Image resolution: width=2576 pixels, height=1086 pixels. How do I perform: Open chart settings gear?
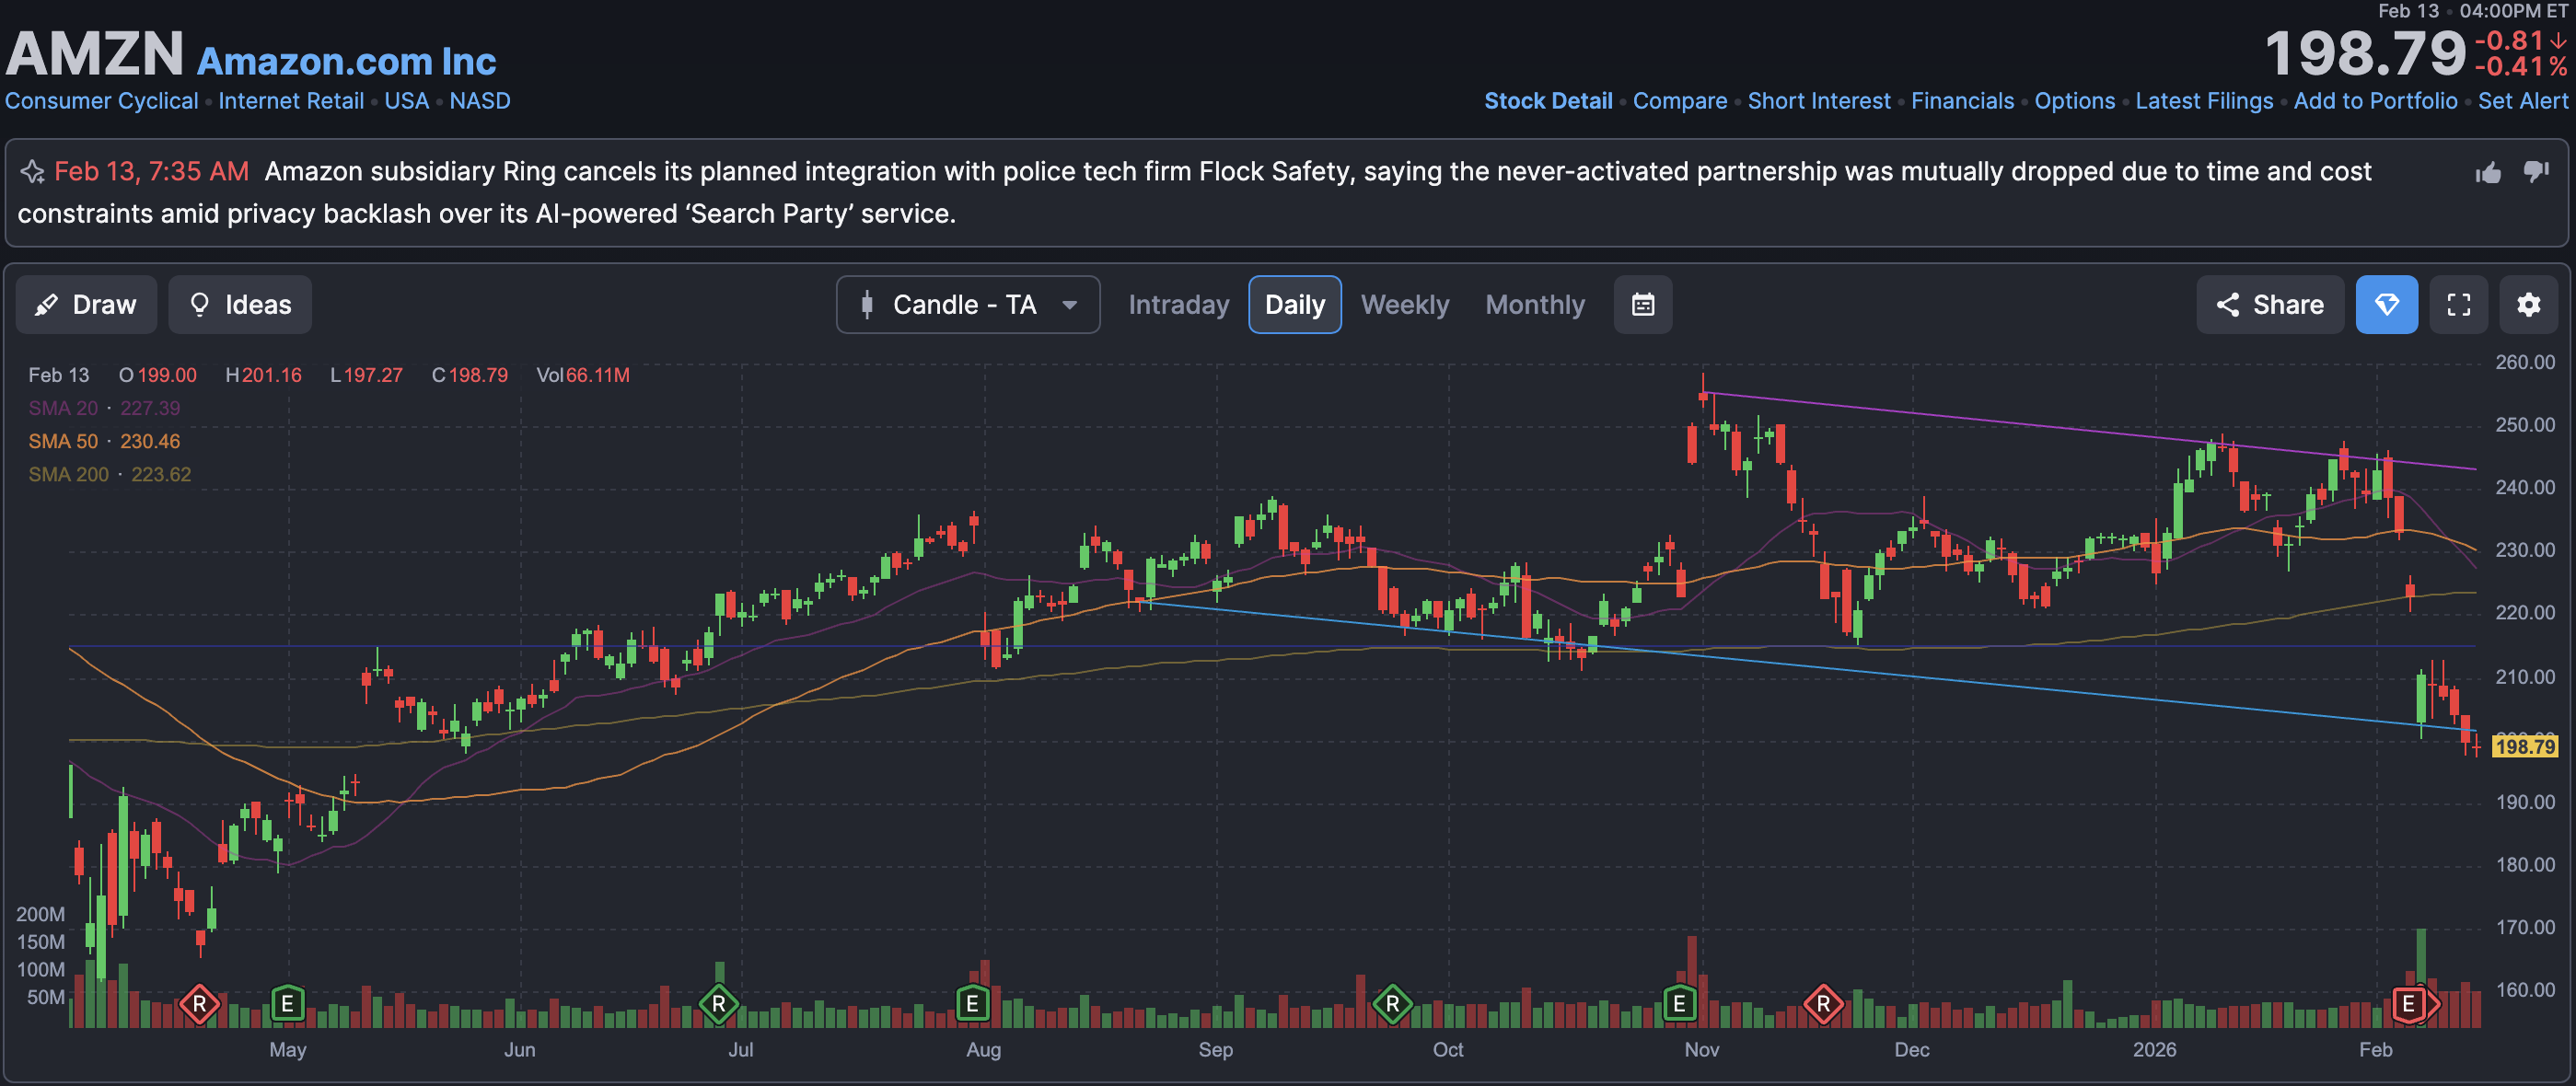[x=2528, y=305]
